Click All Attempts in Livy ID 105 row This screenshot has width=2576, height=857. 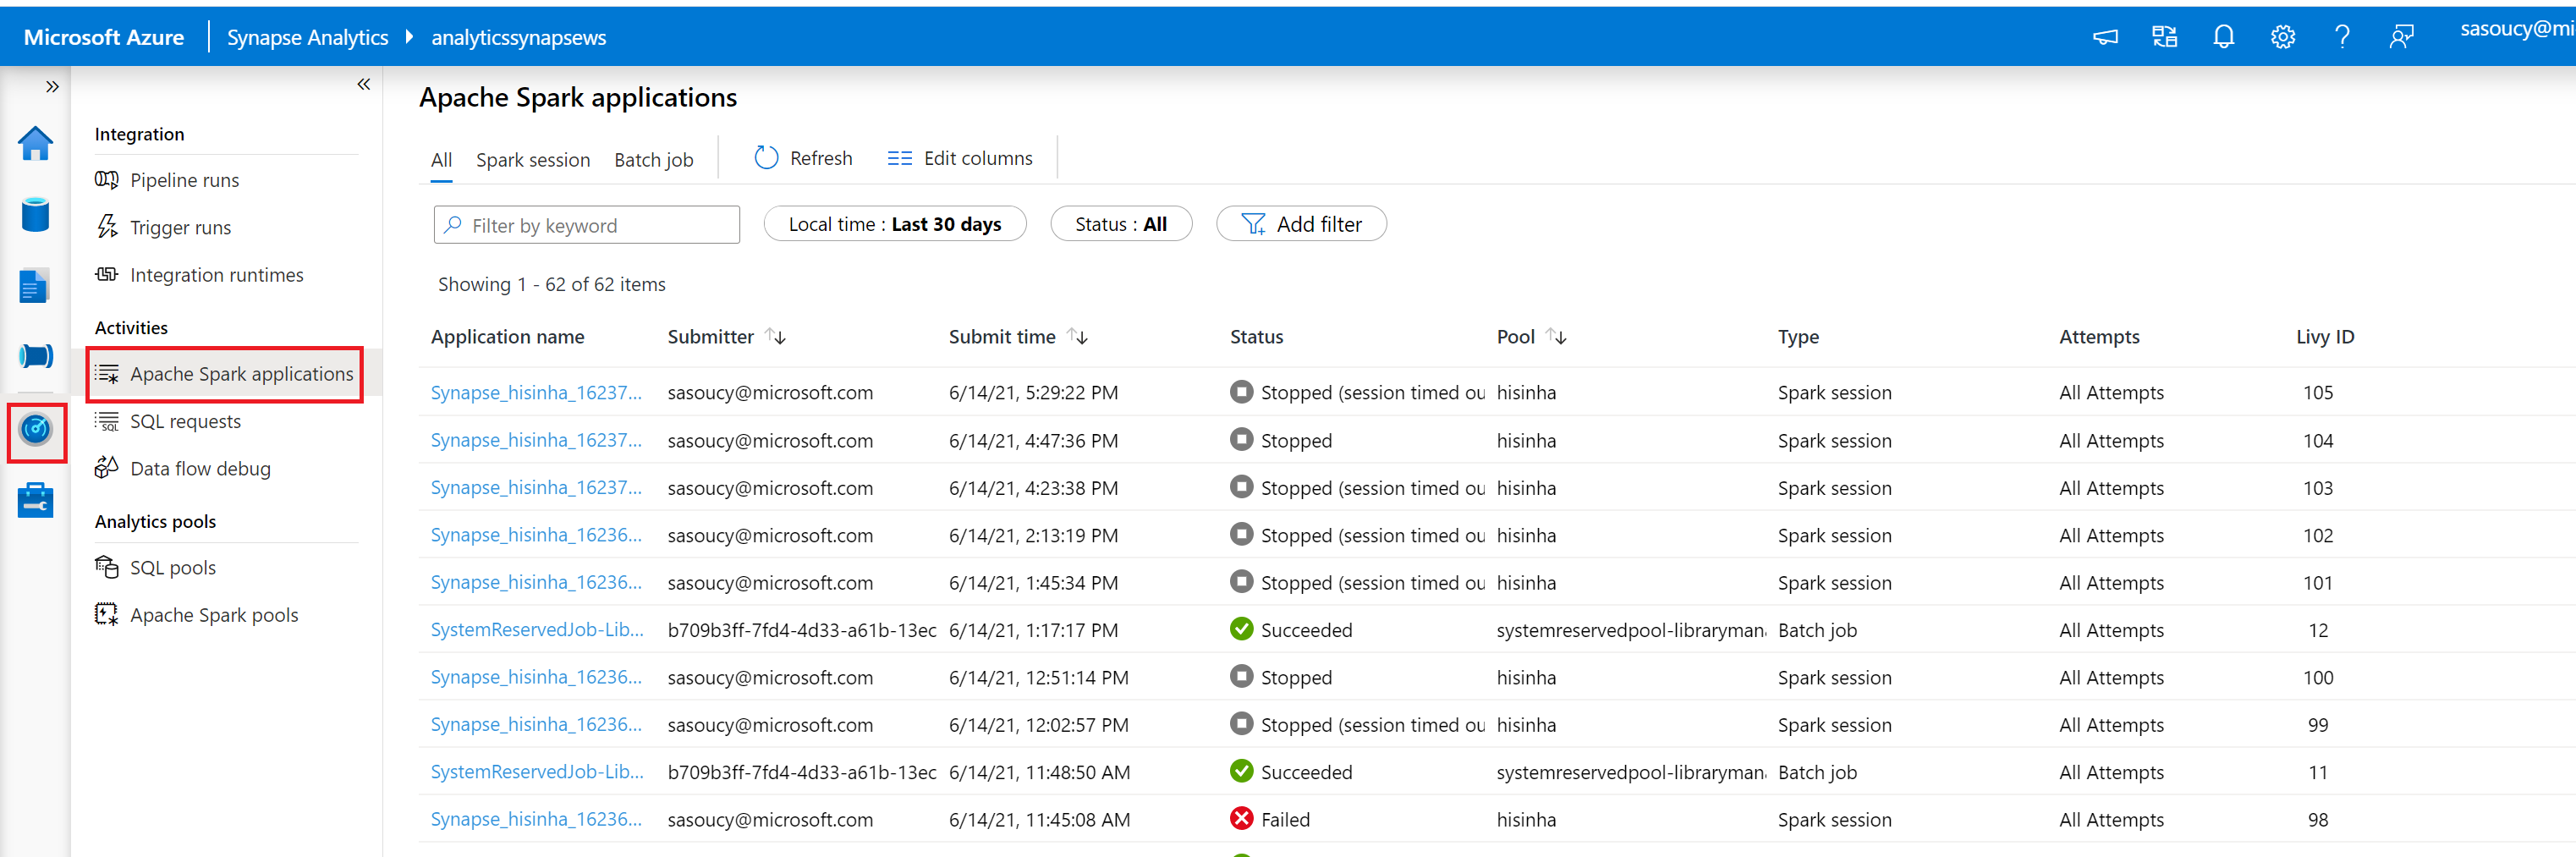[2111, 393]
